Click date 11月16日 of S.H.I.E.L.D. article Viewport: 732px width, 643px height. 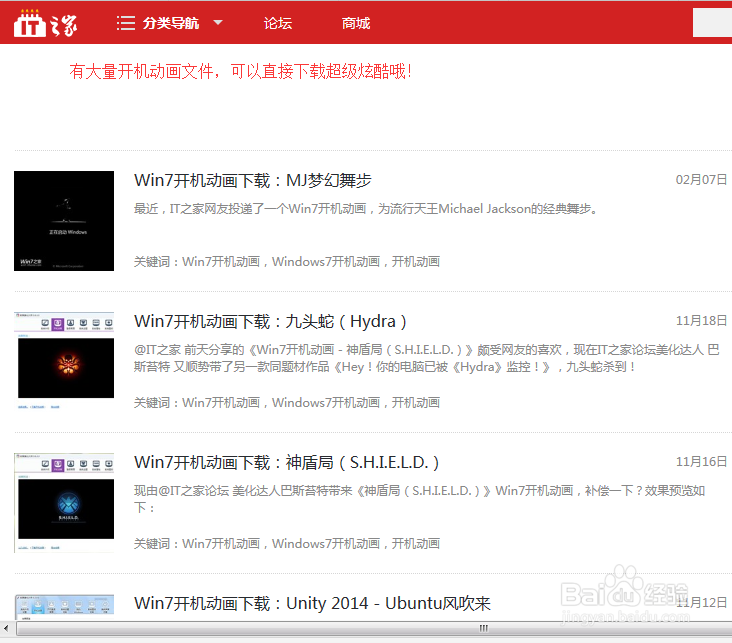[701, 462]
